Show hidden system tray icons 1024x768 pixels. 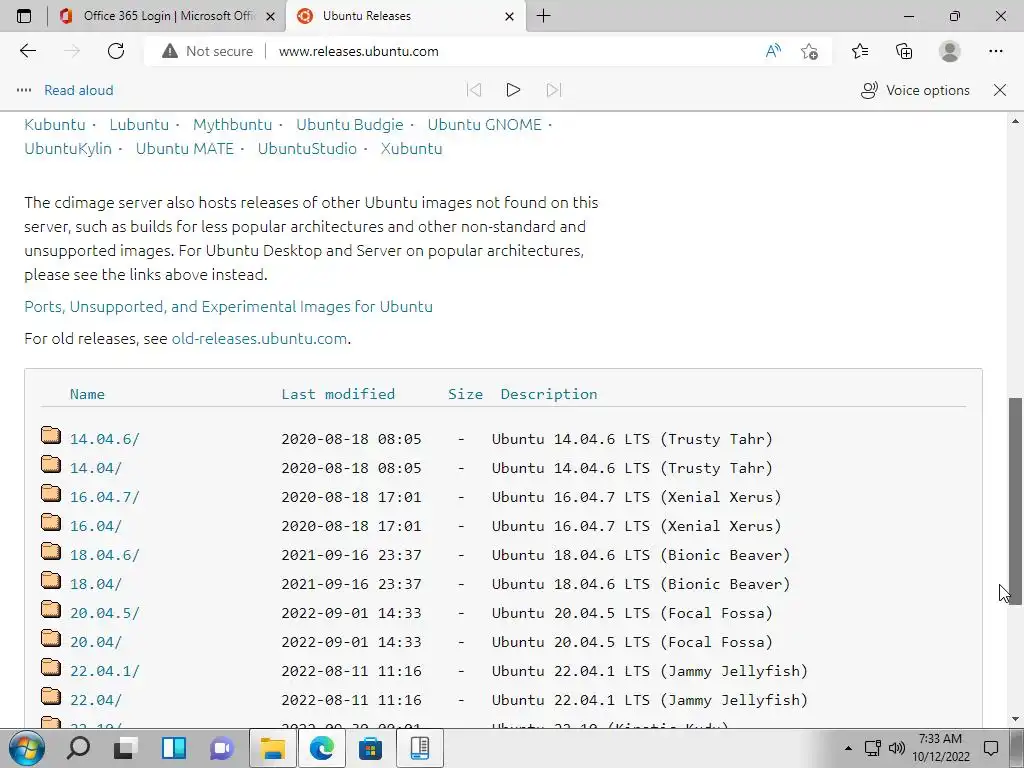tap(848, 748)
